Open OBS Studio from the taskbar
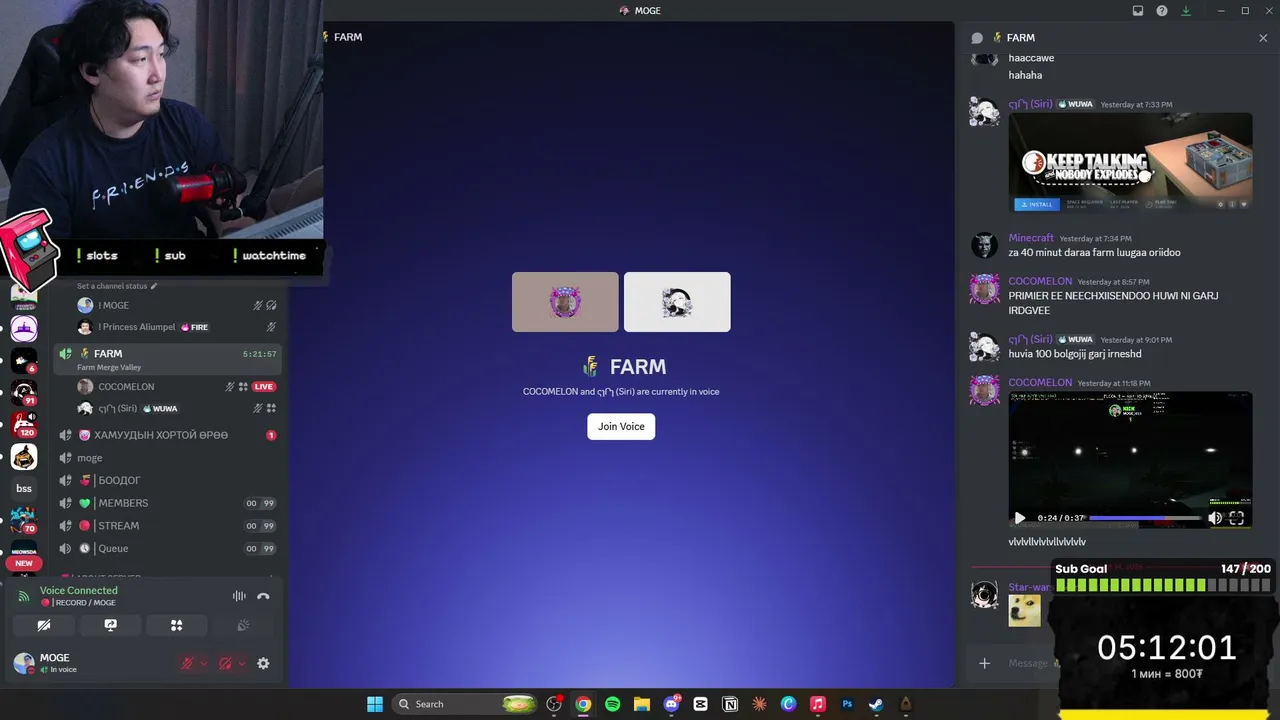Image resolution: width=1280 pixels, height=720 pixels. (554, 704)
